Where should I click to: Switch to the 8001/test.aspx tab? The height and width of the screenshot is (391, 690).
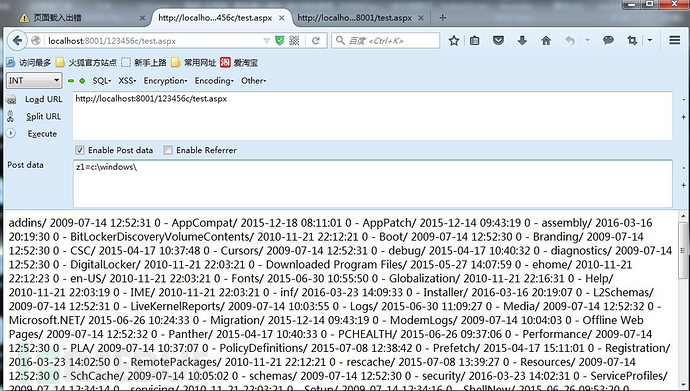point(356,18)
